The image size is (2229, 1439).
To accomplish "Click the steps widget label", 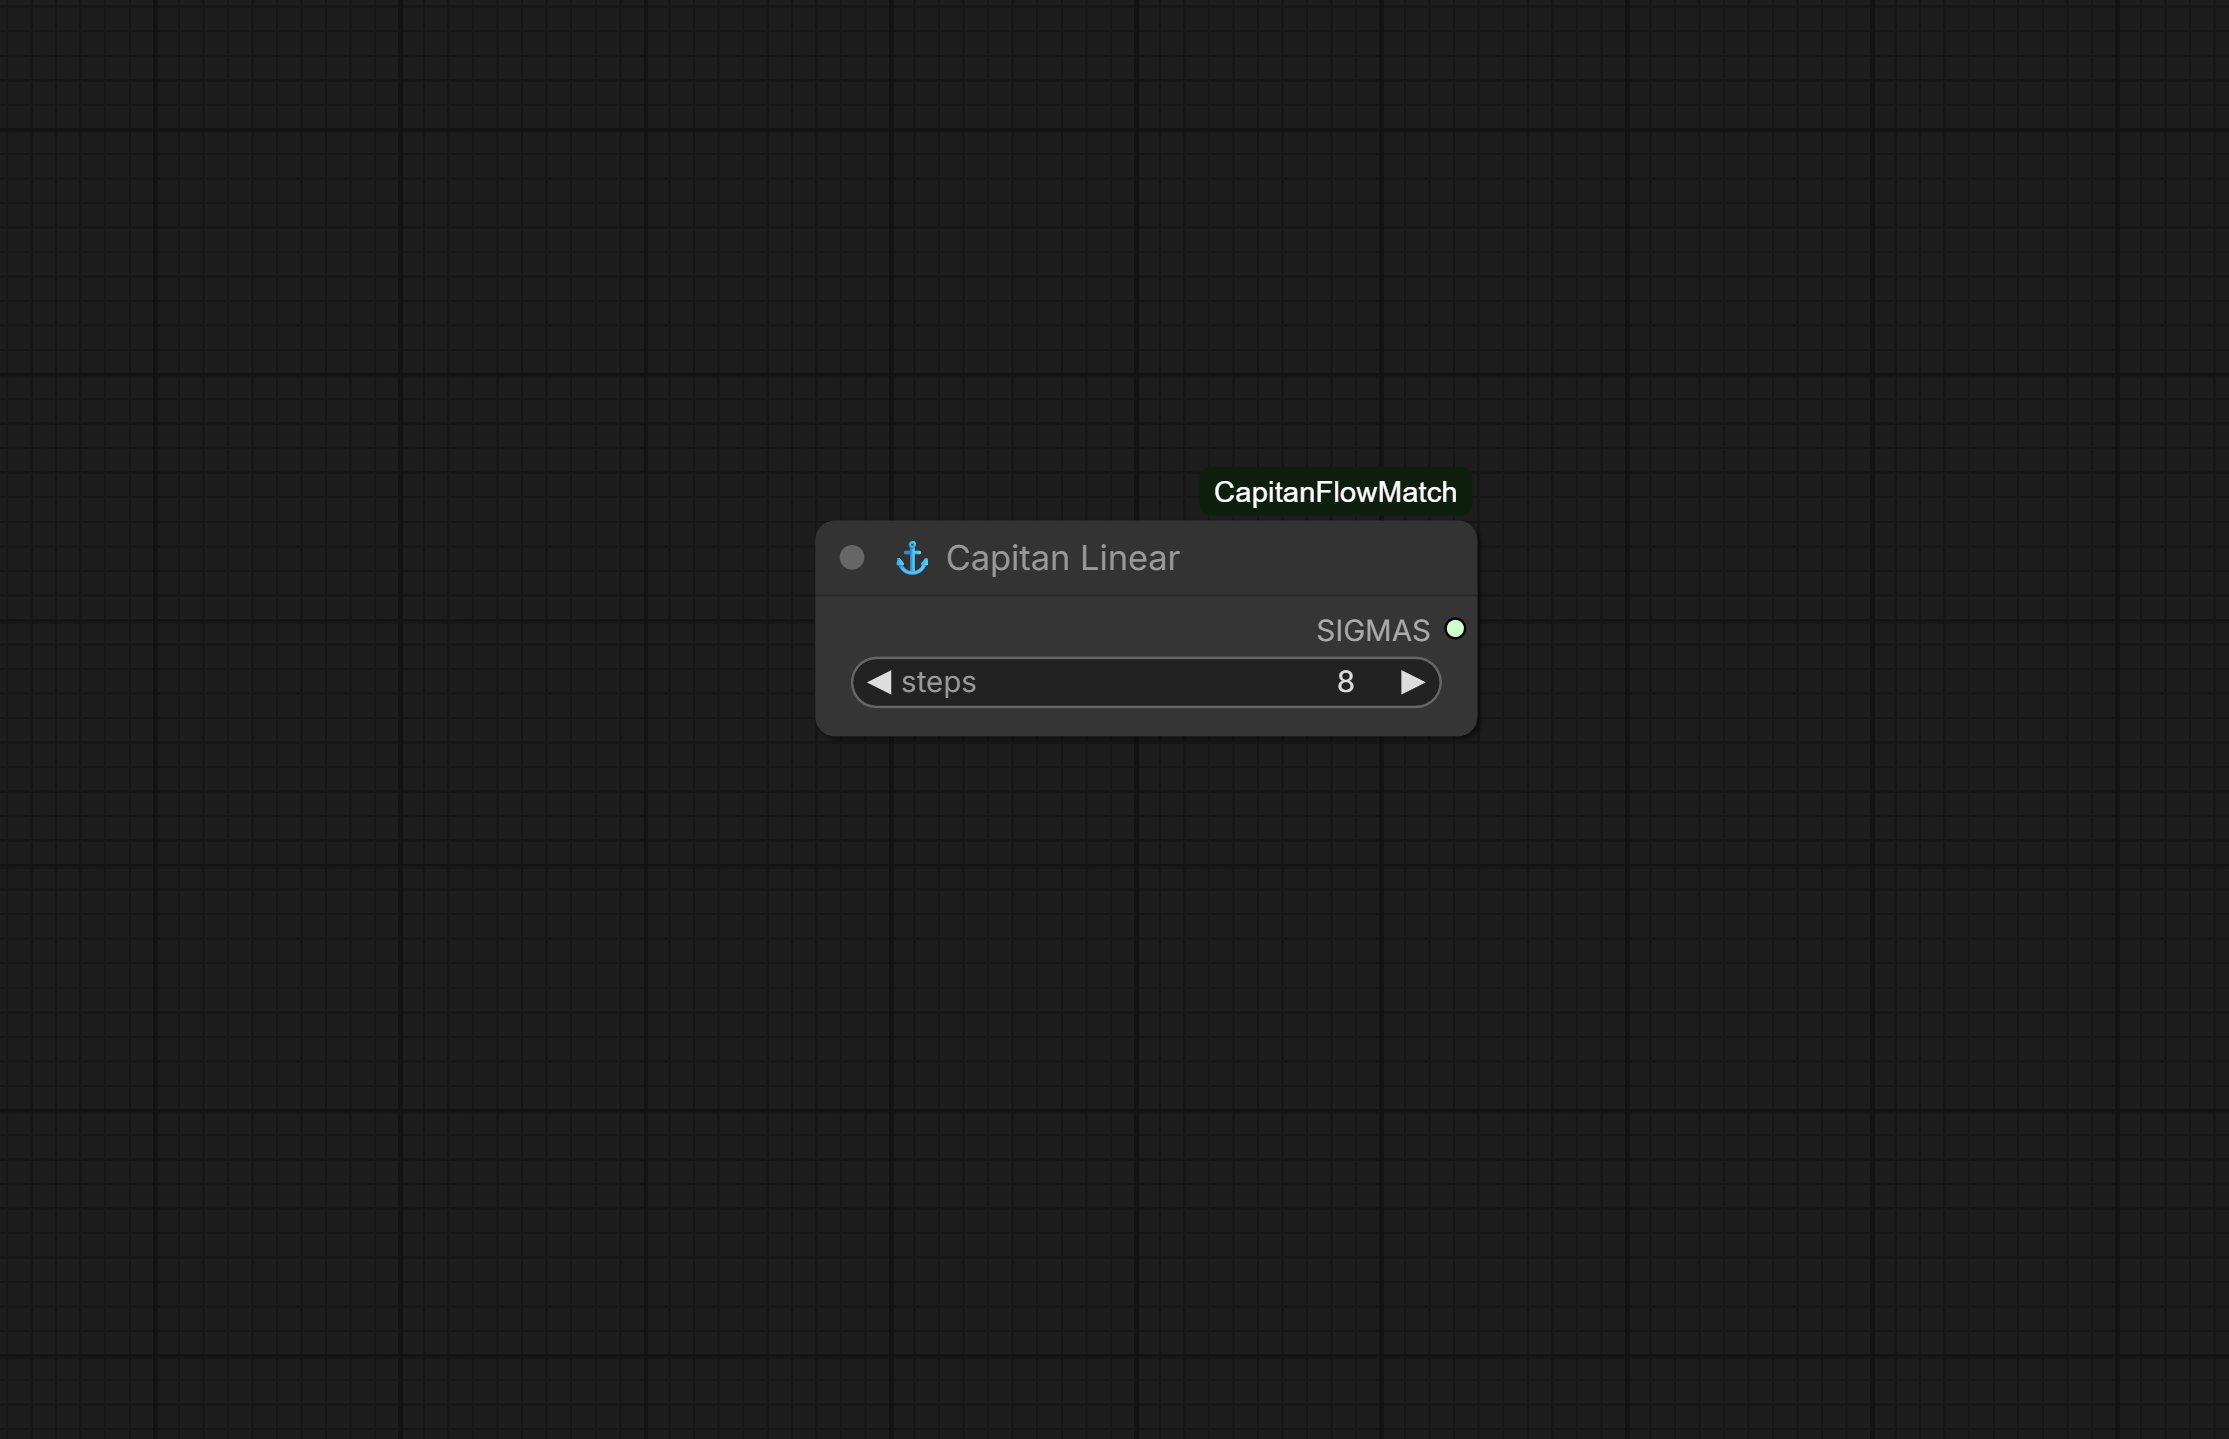I will [x=938, y=683].
